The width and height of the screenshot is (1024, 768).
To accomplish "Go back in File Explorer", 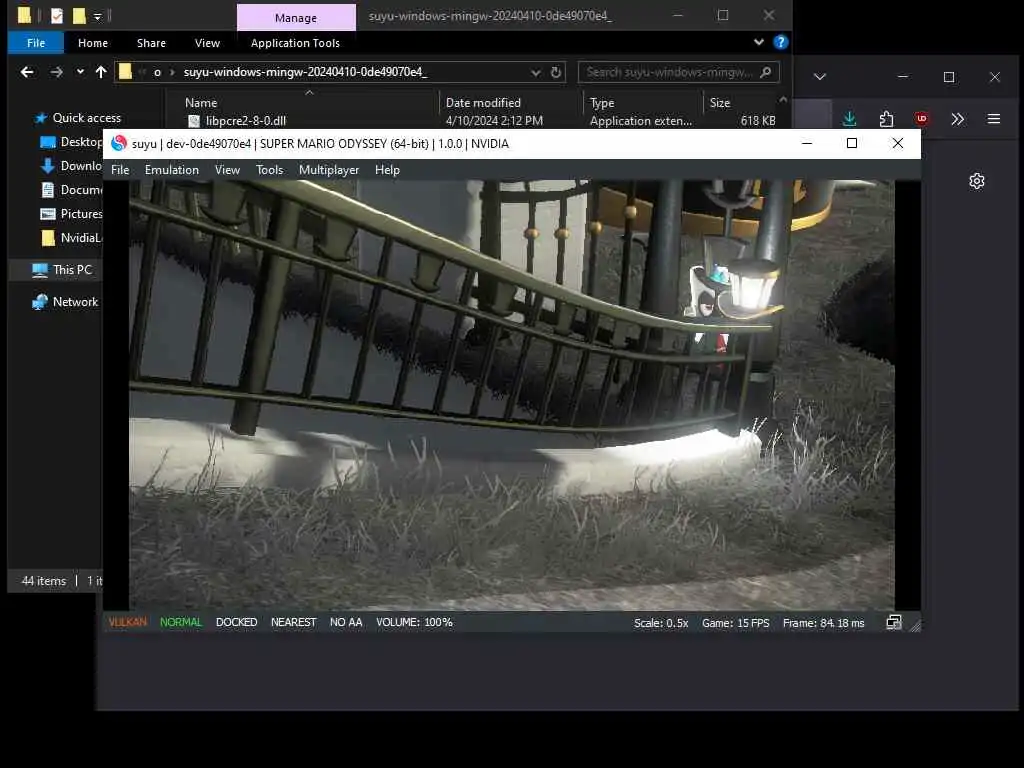I will click(27, 72).
